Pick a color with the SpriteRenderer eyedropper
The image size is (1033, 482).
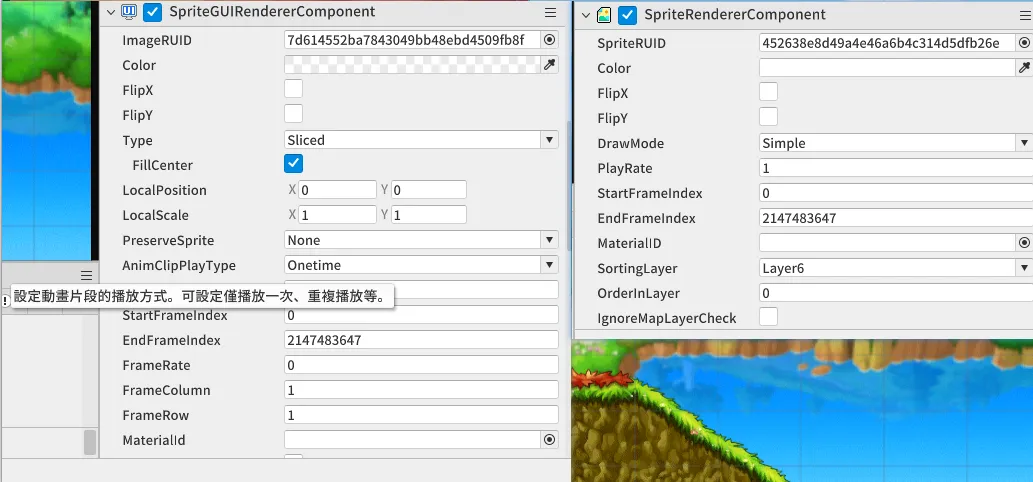point(1024,68)
